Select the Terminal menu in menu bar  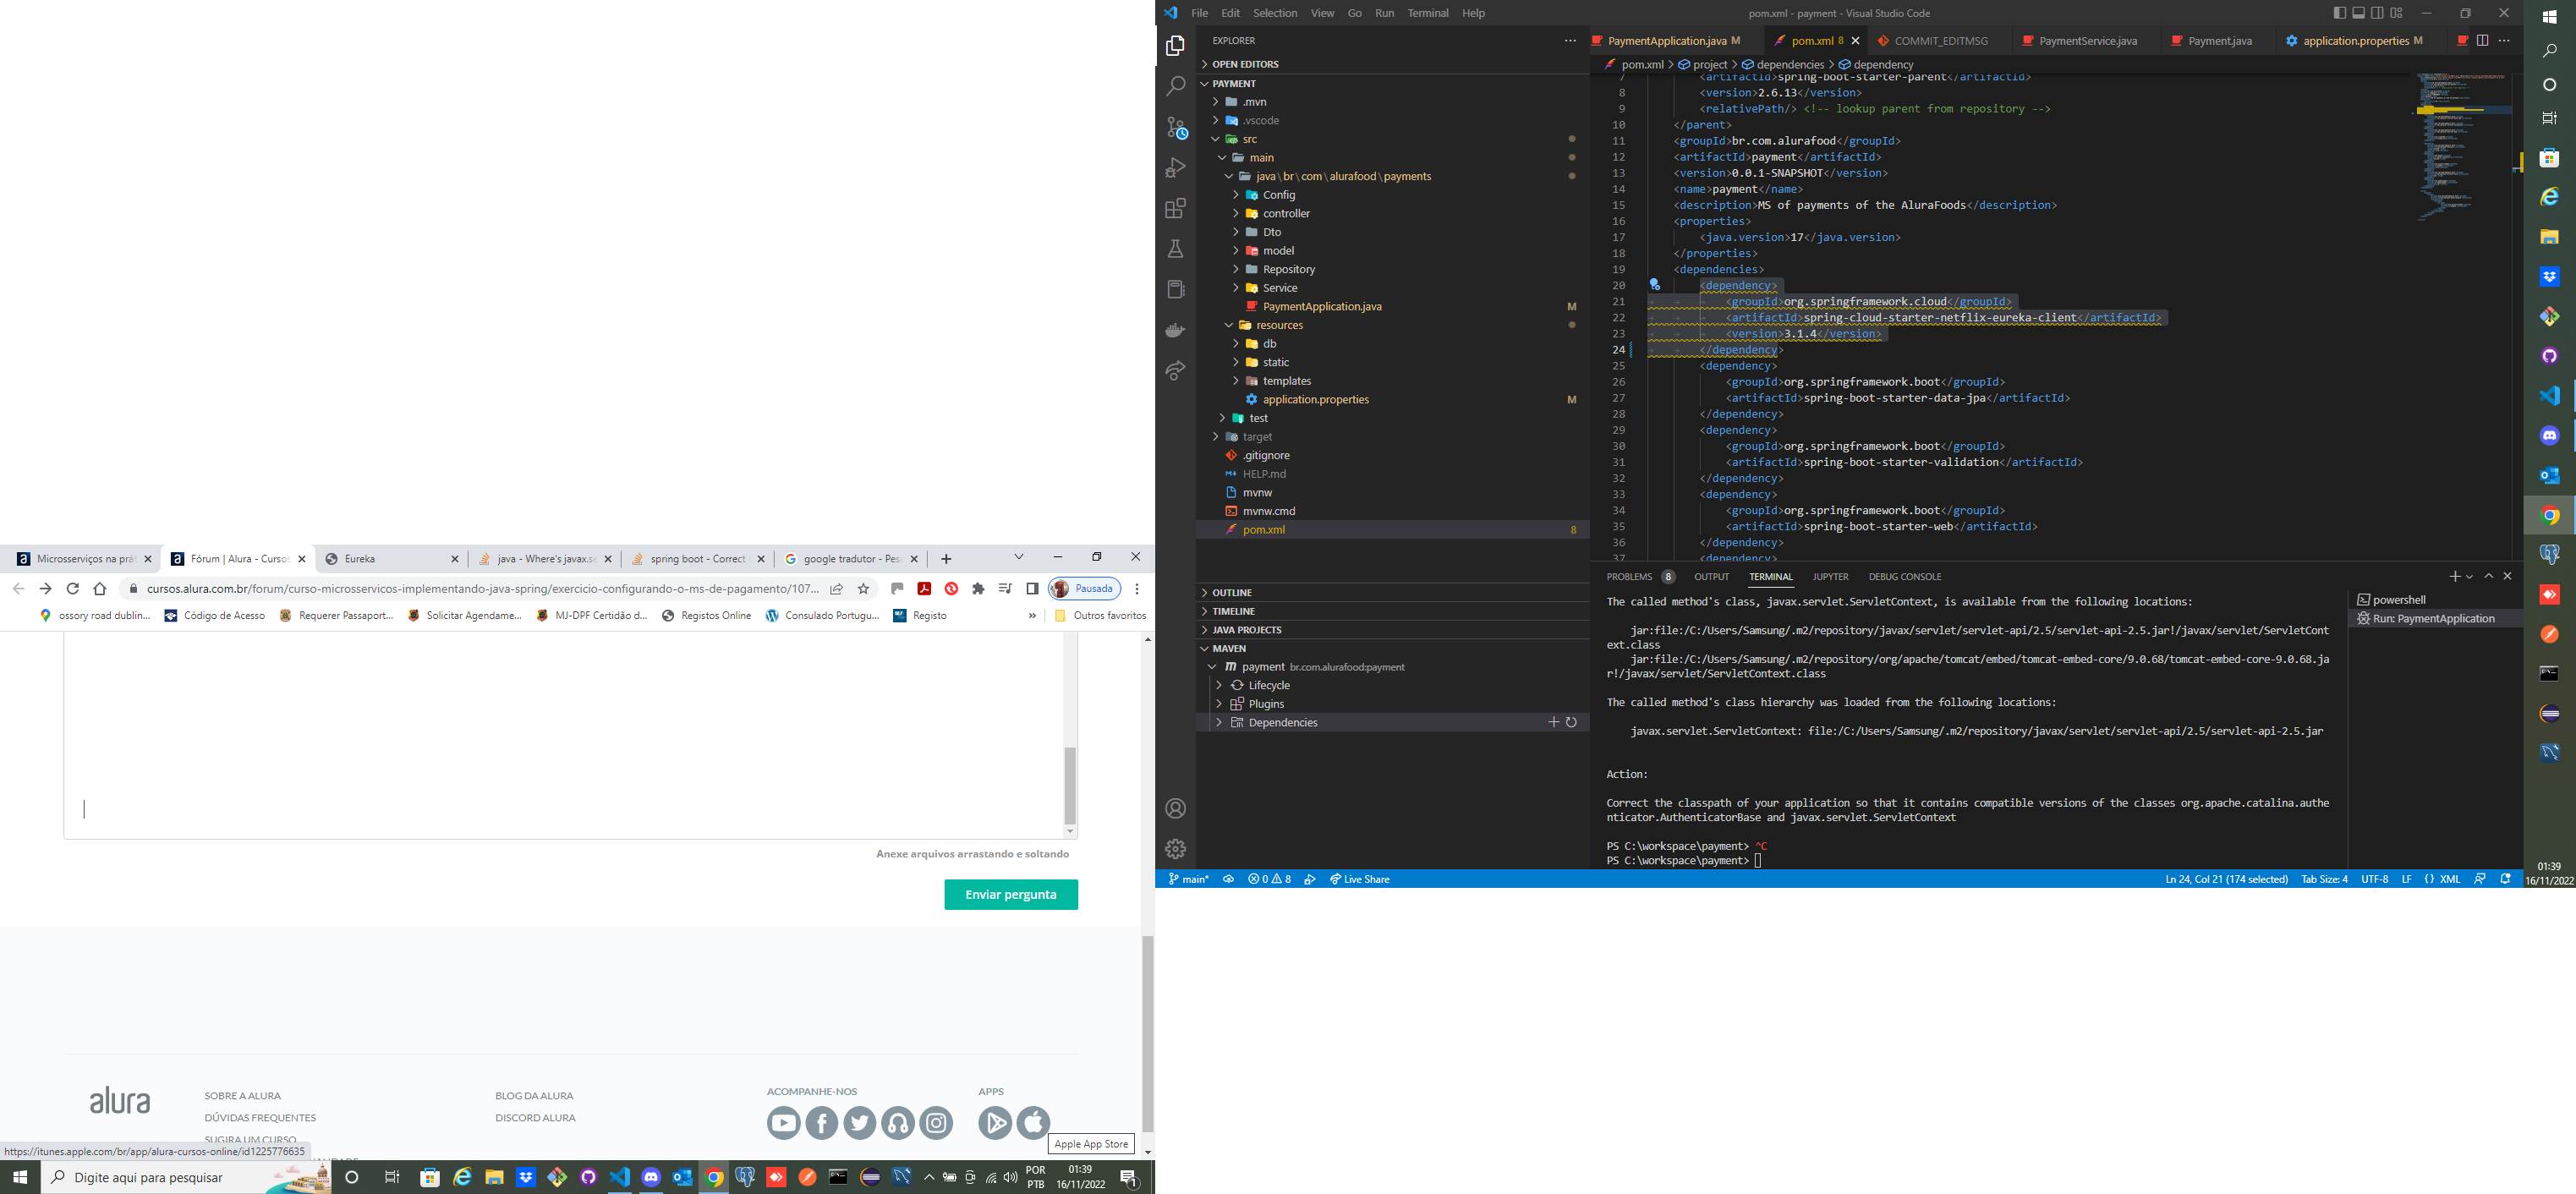pos(1424,12)
